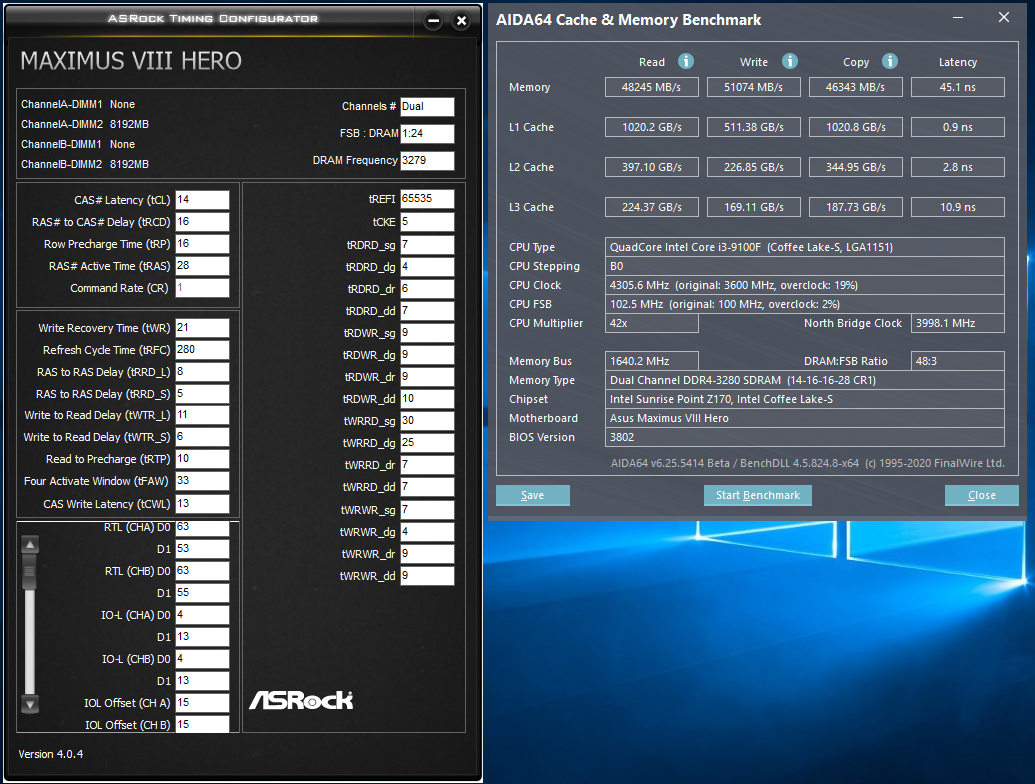Click the CPU Type field text
The image size is (1035, 784).
805,247
